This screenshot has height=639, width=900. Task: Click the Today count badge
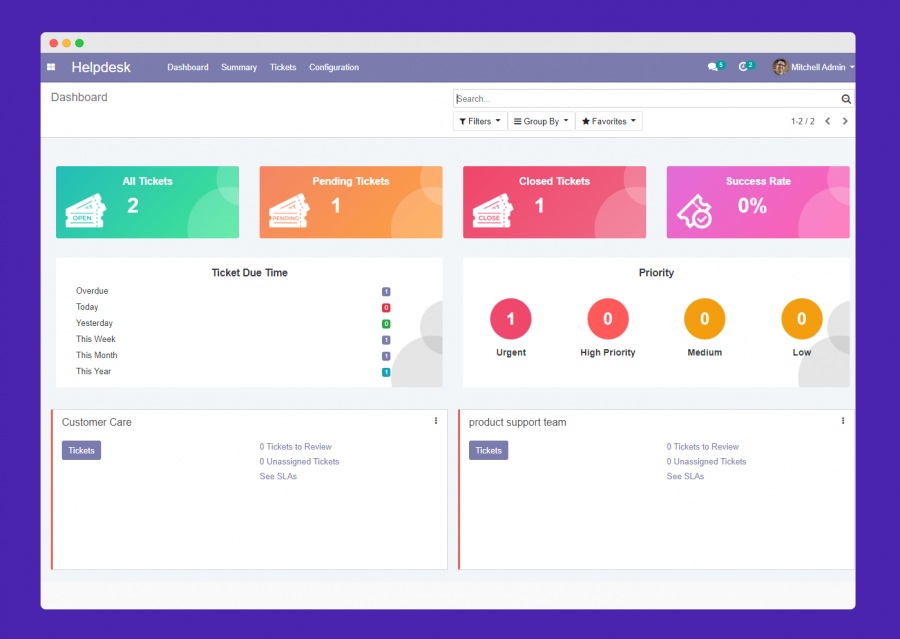coord(386,308)
